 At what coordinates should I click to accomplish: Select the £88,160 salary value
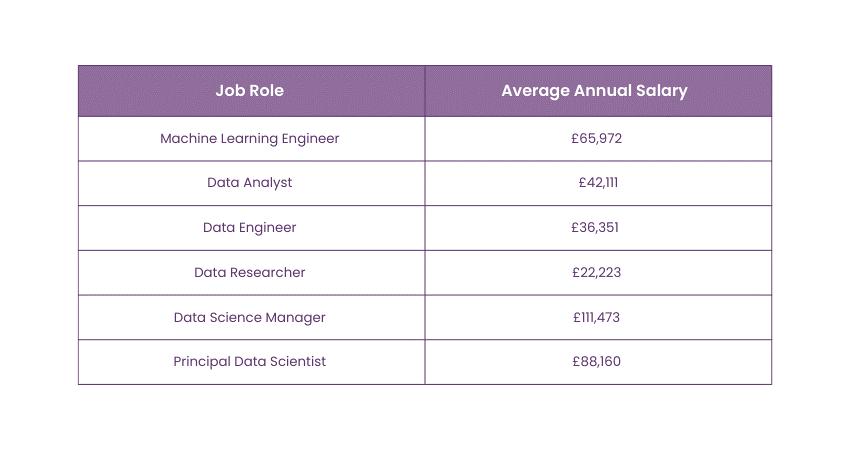(596, 361)
